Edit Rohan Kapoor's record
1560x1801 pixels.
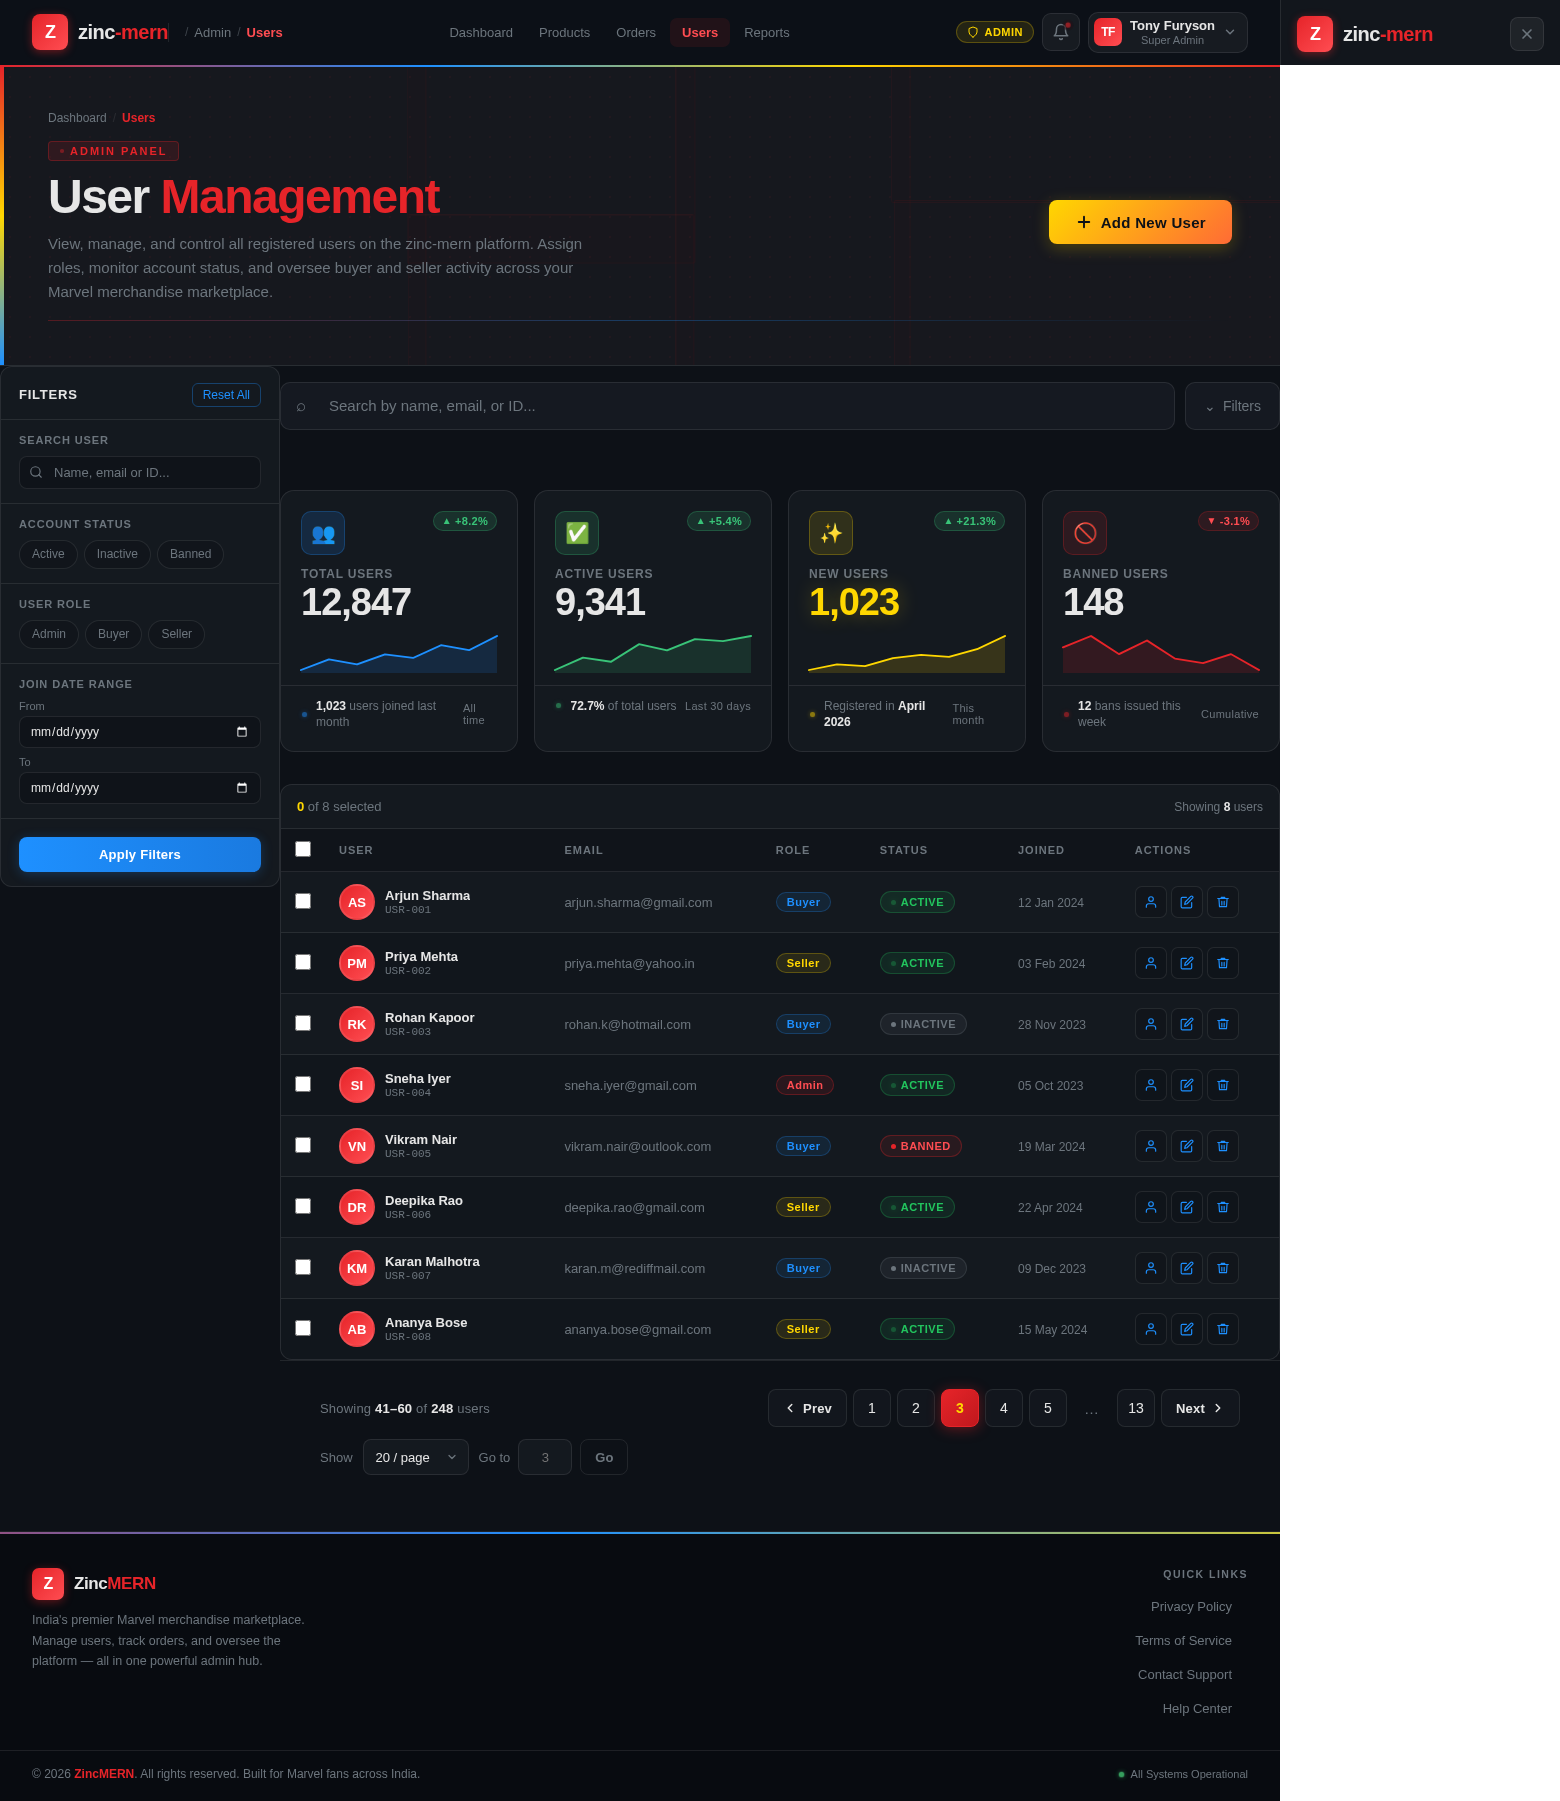pyautogui.click(x=1187, y=1024)
